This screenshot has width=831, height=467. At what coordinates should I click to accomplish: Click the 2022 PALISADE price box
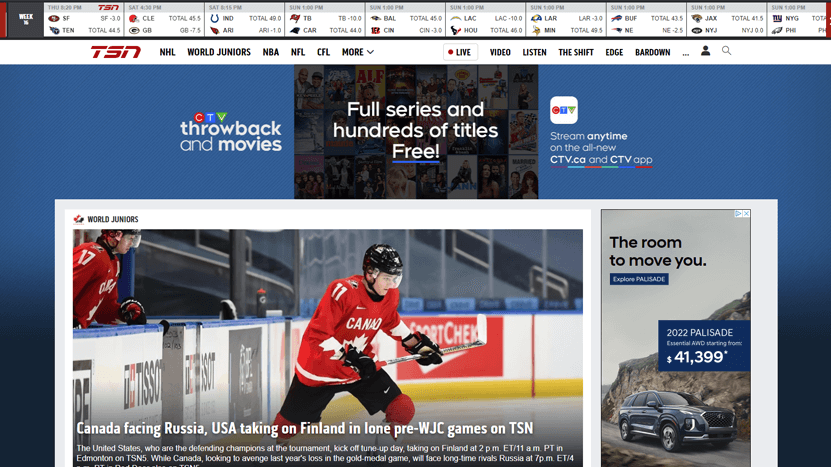(704, 345)
